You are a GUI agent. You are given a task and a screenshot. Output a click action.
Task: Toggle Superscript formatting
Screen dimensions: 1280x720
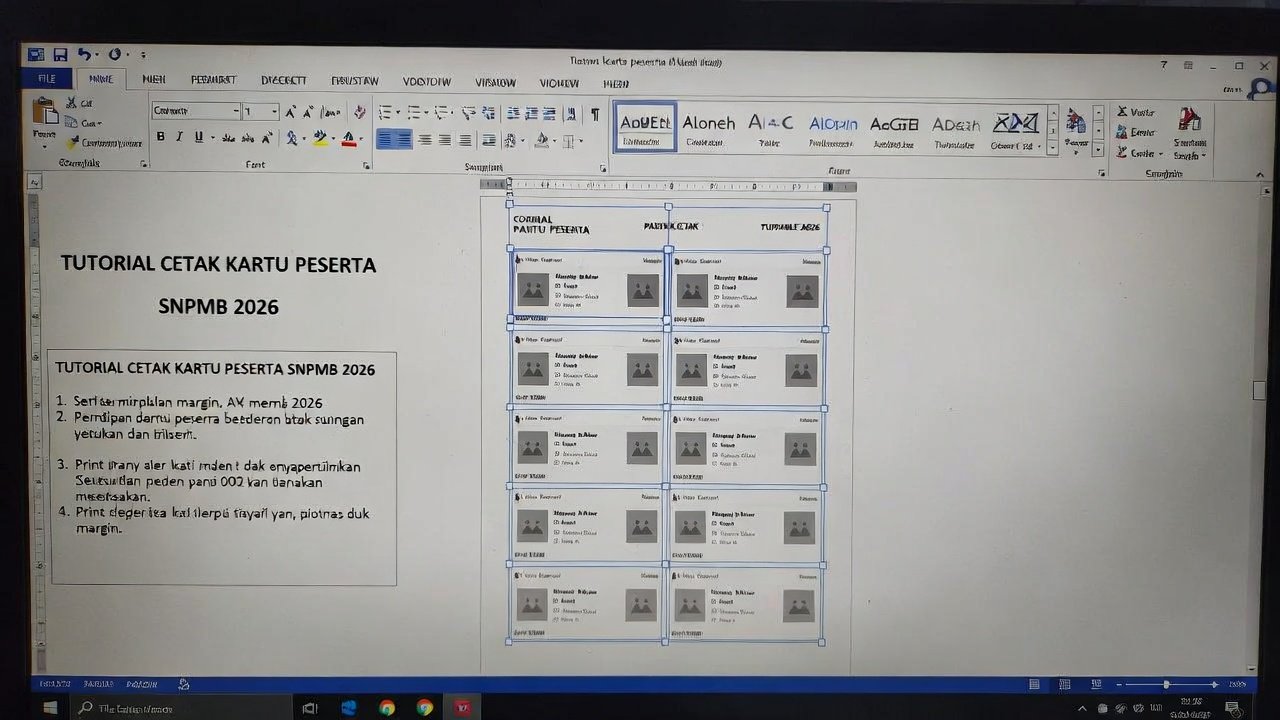pyautogui.click(x=266, y=138)
